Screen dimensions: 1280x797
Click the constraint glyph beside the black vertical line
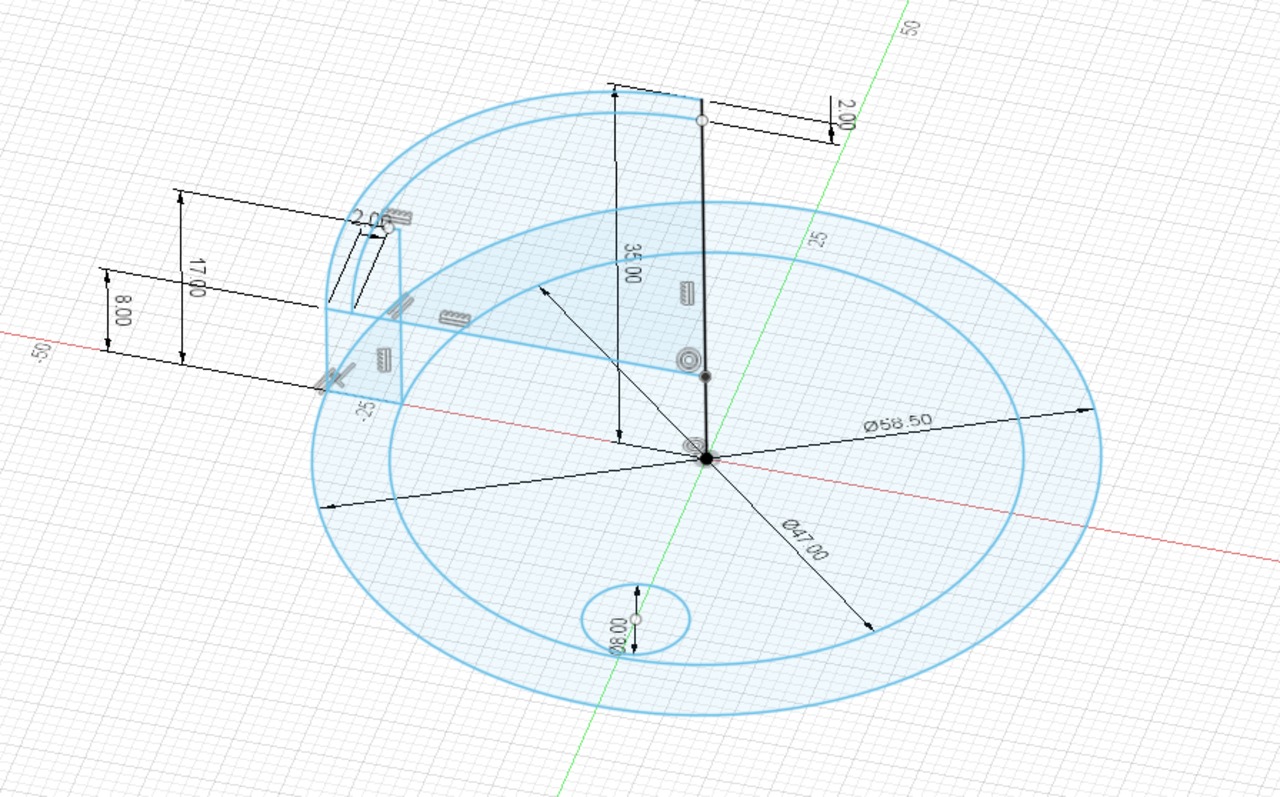(686, 293)
